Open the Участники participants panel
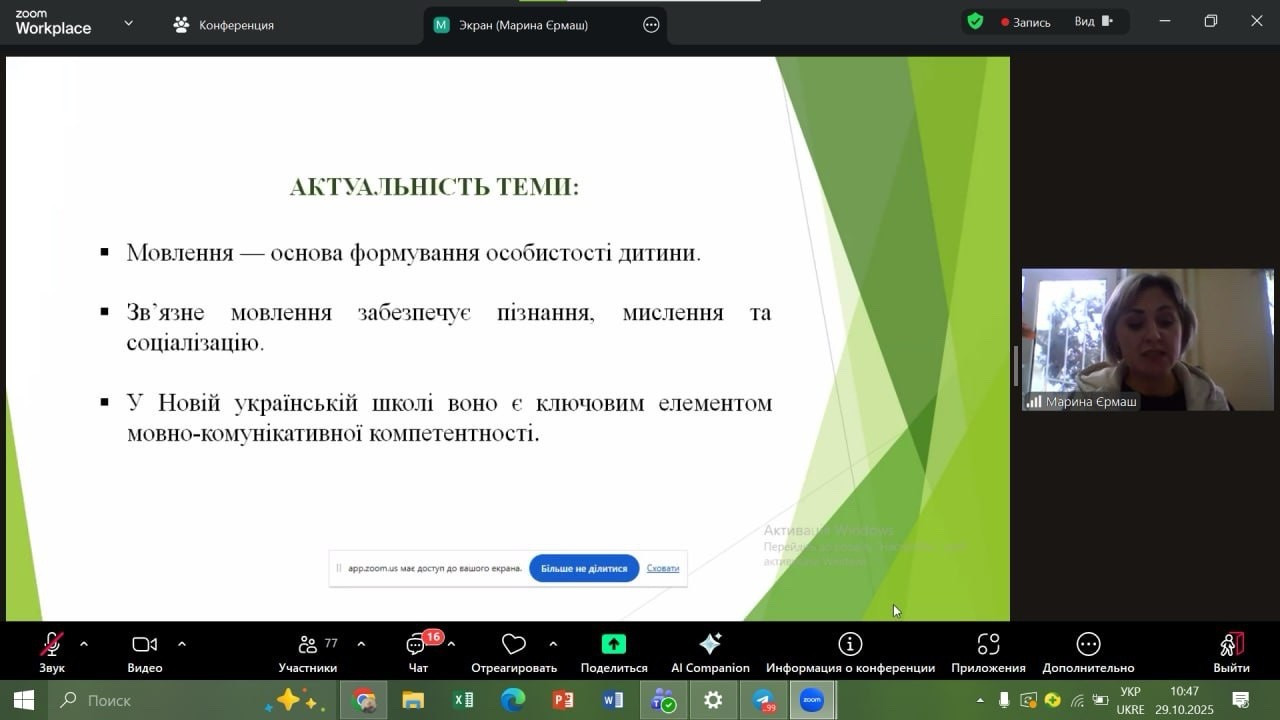Viewport: 1280px width, 720px height. click(308, 652)
